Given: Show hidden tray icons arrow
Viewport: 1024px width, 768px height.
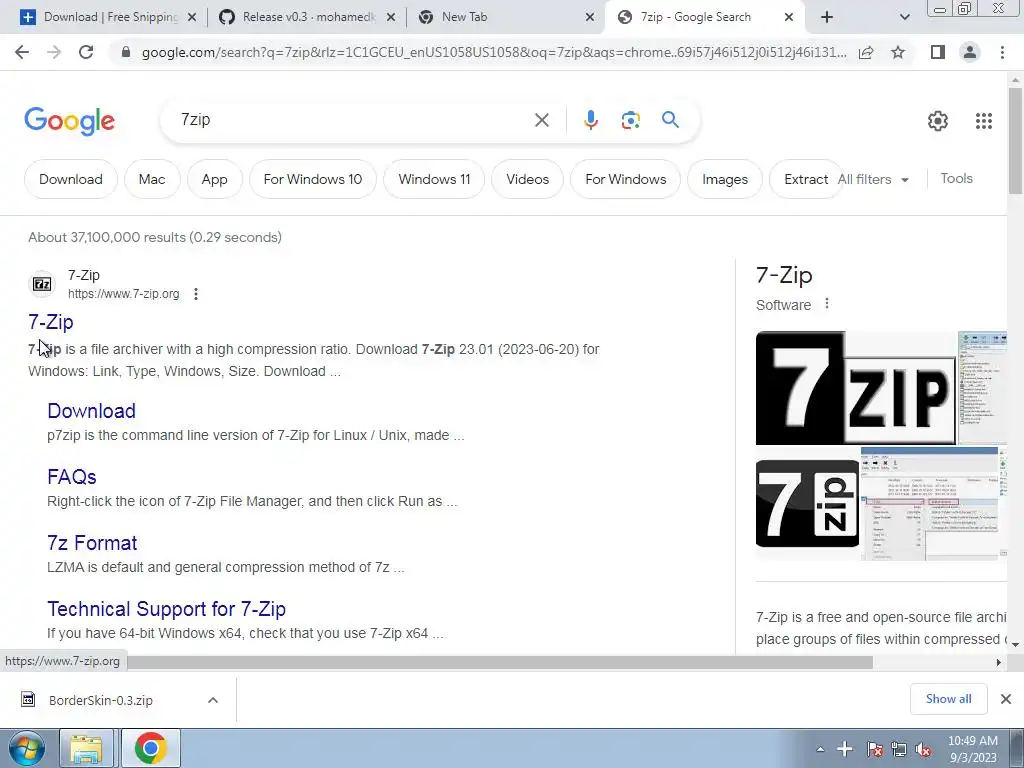Looking at the screenshot, I should pyautogui.click(x=820, y=750).
